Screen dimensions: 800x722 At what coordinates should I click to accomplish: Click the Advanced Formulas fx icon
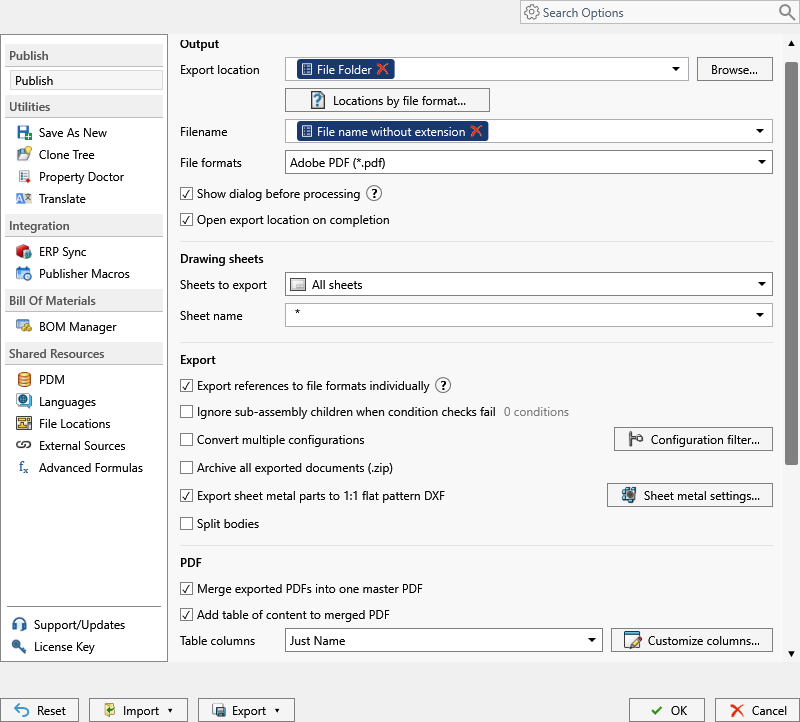pos(24,467)
